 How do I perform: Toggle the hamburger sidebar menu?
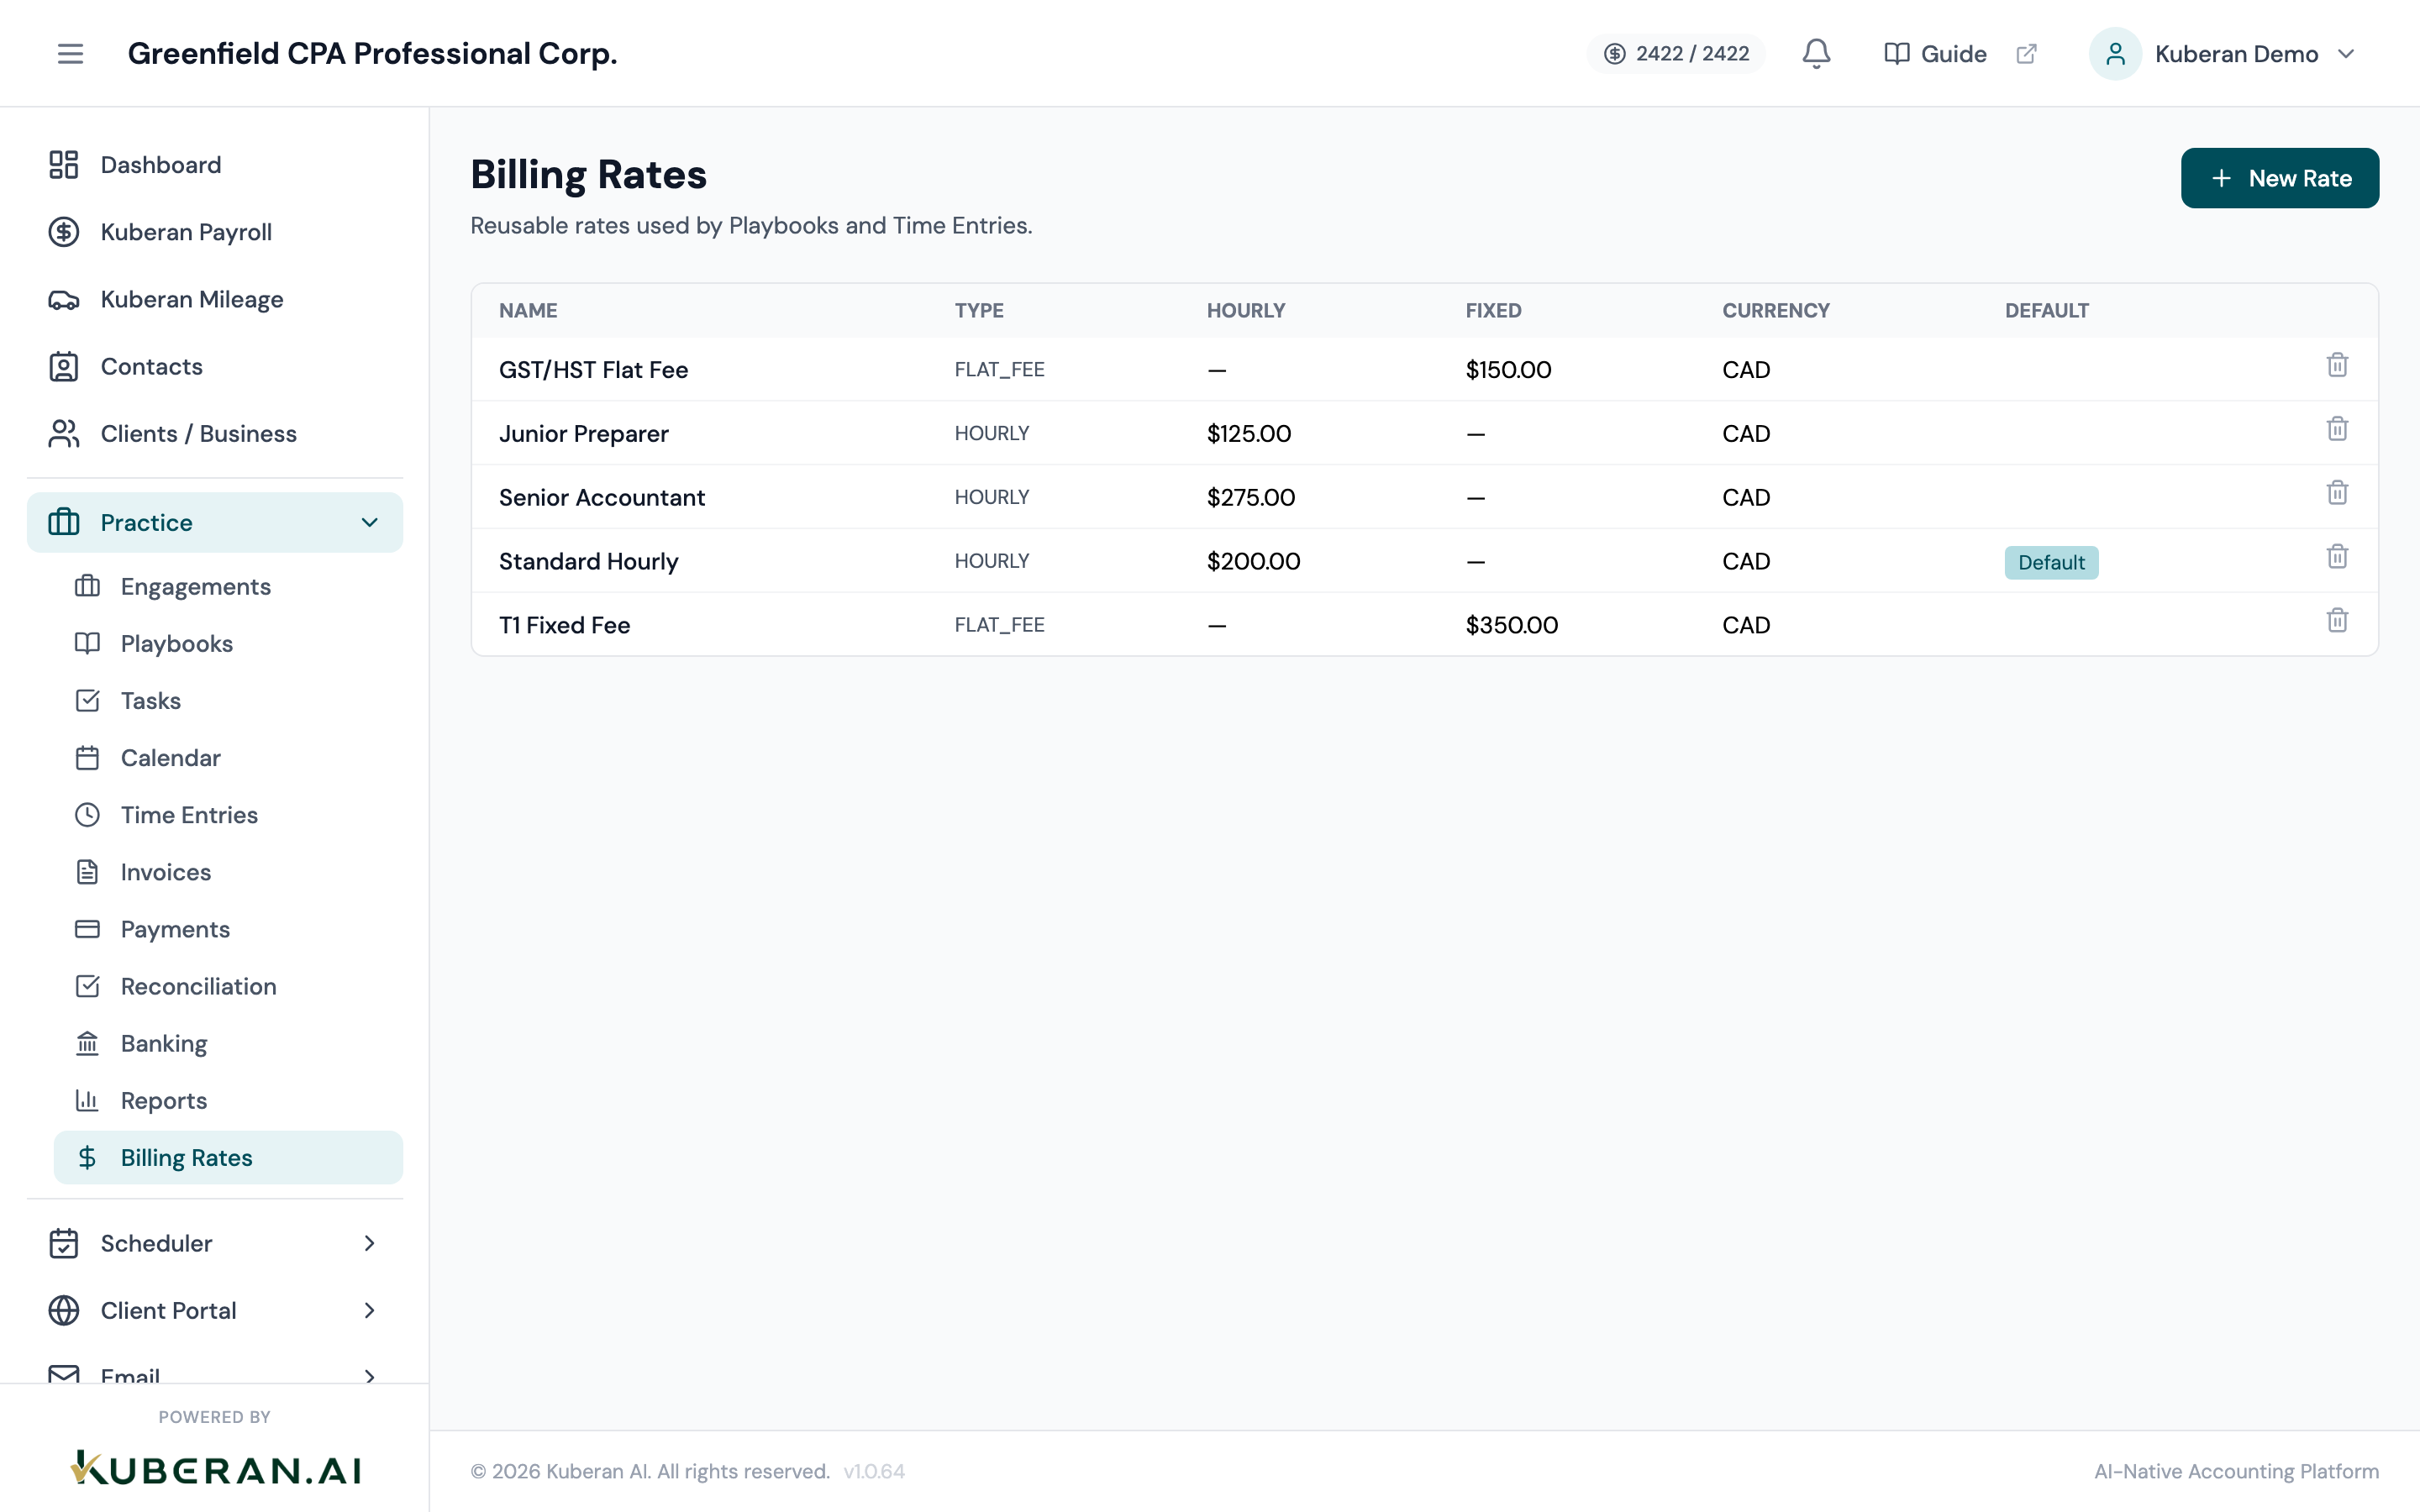[x=70, y=53]
